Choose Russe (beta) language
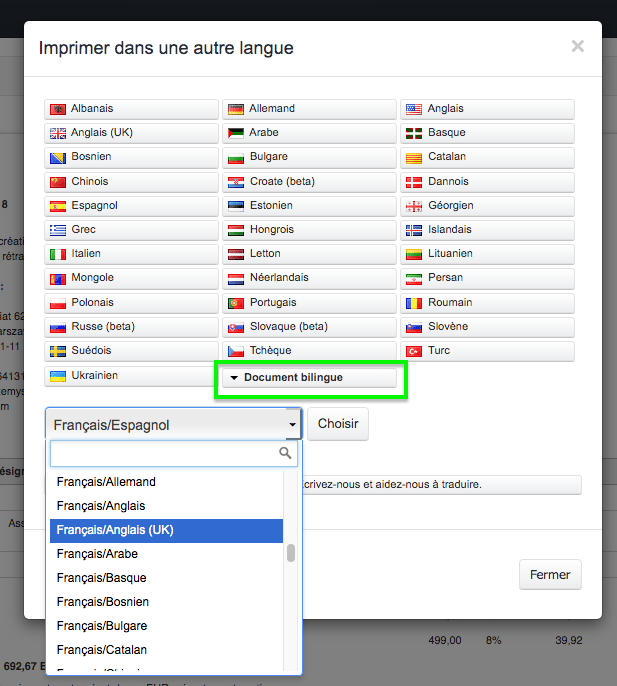617x686 pixels. coord(131,327)
